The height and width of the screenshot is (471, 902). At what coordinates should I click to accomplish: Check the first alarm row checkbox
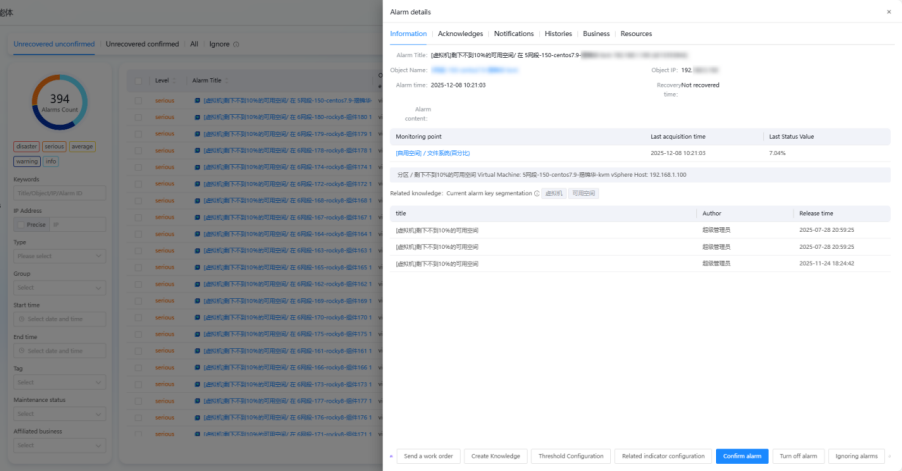pyautogui.click(x=139, y=101)
